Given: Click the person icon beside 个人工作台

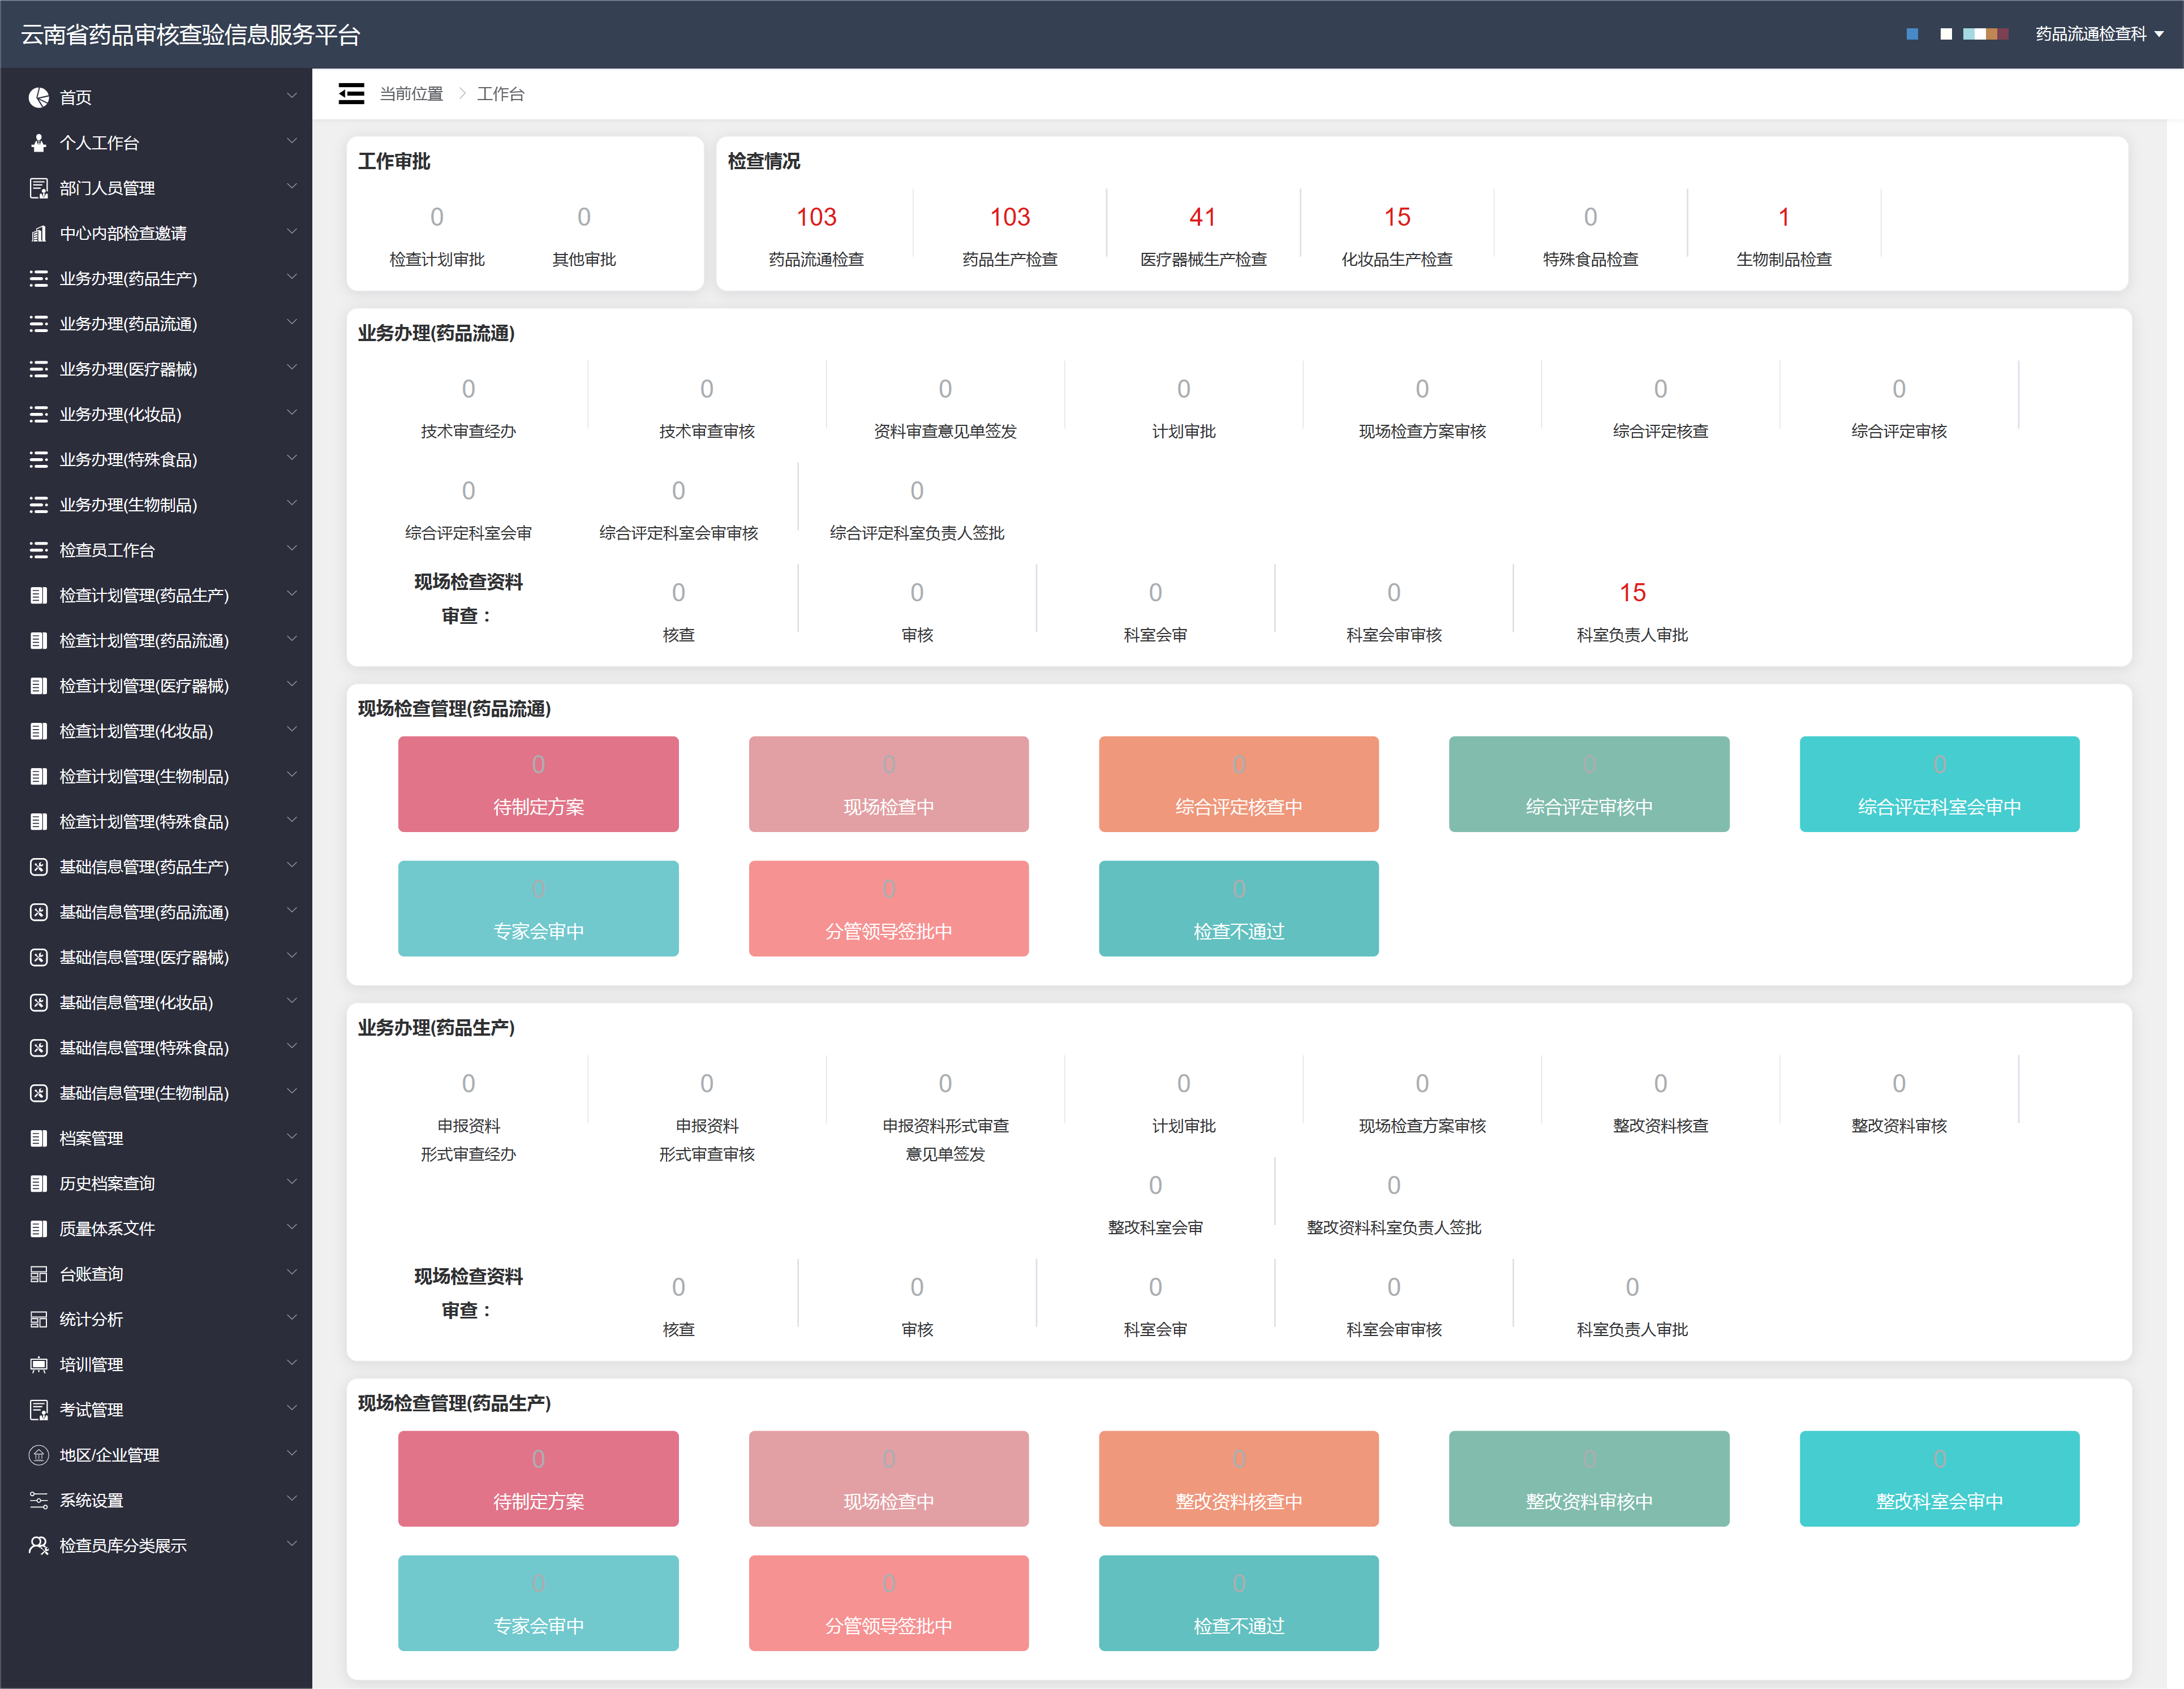Looking at the screenshot, I should (38, 143).
